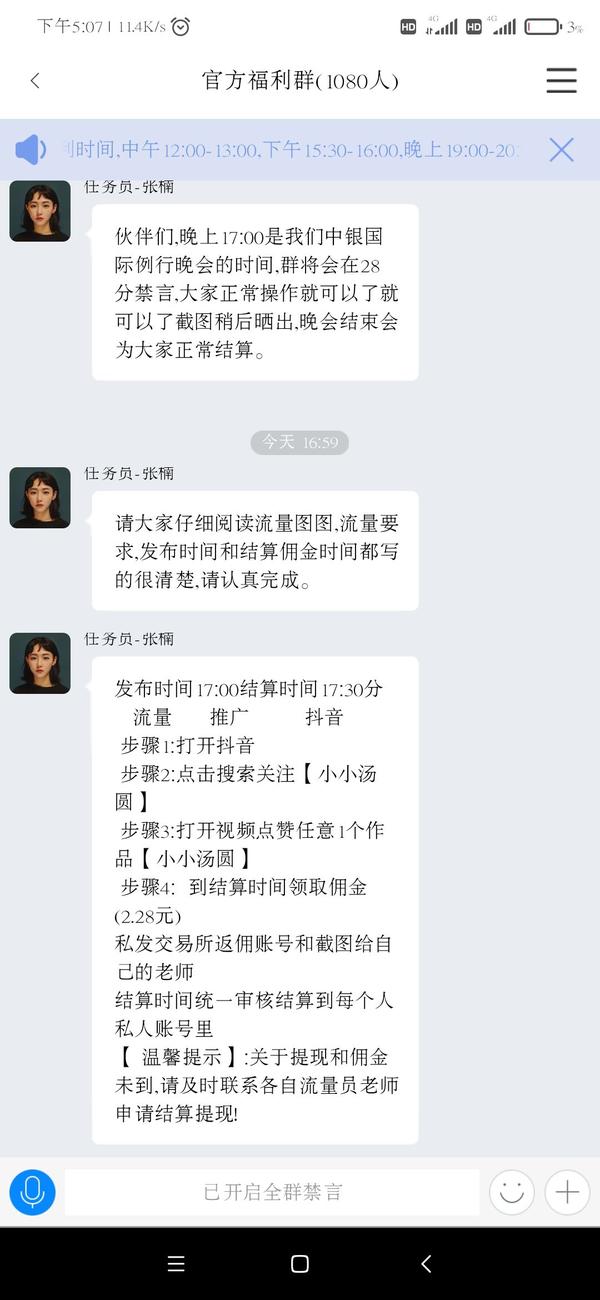
Task: Tap the announcement speaker icon
Action: 30,150
